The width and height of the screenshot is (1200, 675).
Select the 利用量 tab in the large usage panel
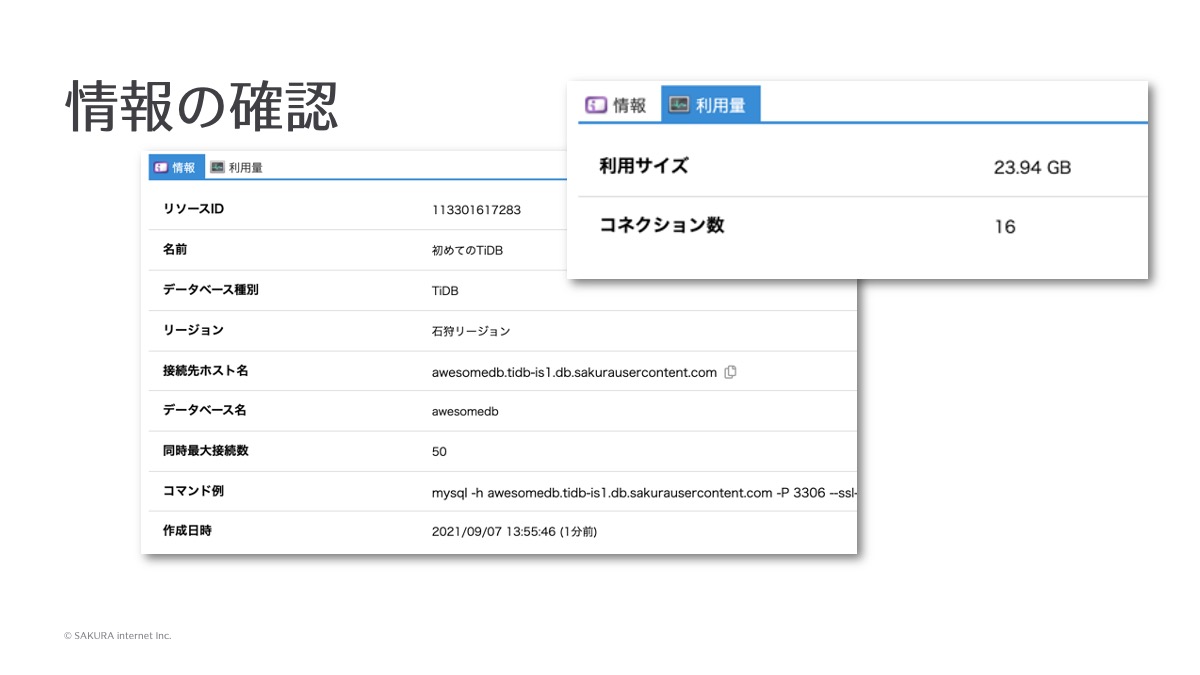[x=710, y=105]
